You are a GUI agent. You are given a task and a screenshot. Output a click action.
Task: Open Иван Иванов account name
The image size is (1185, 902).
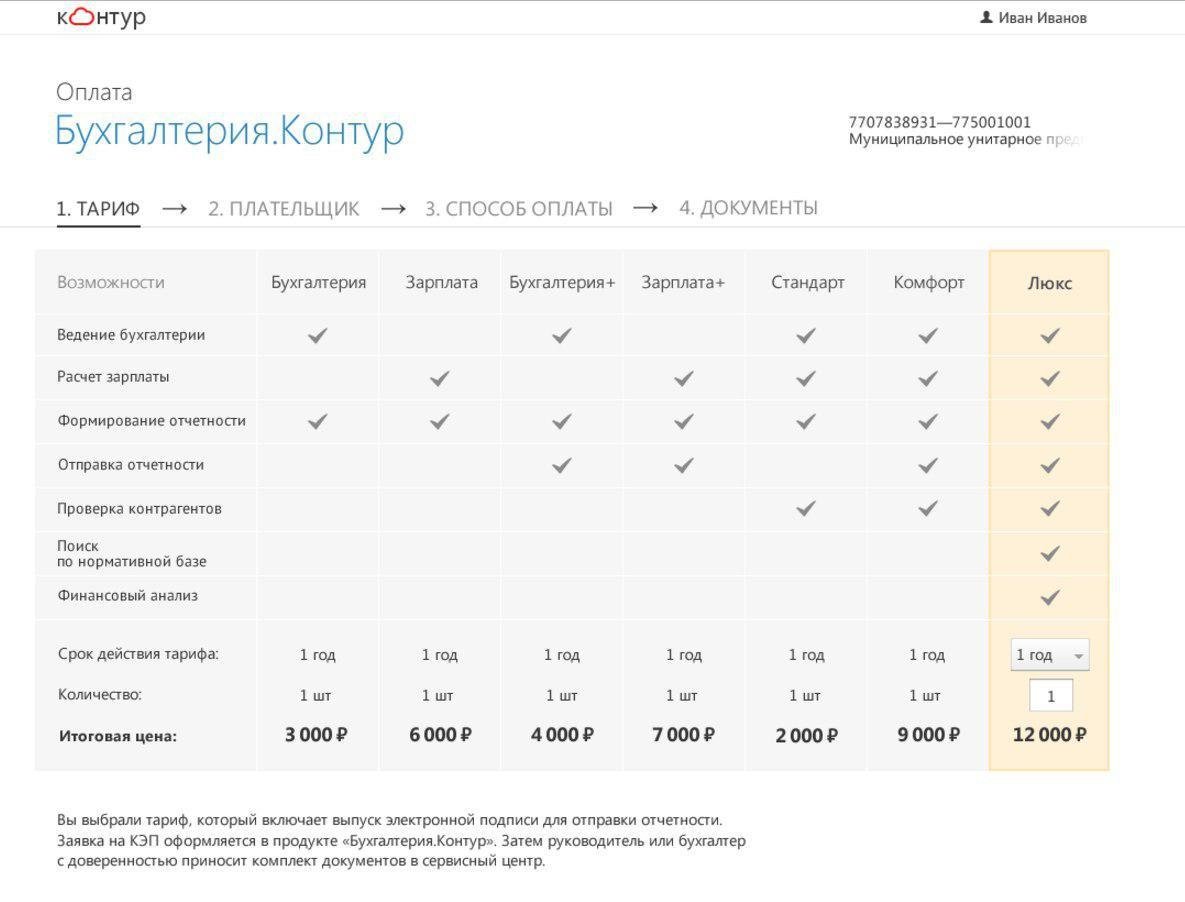tap(1042, 17)
